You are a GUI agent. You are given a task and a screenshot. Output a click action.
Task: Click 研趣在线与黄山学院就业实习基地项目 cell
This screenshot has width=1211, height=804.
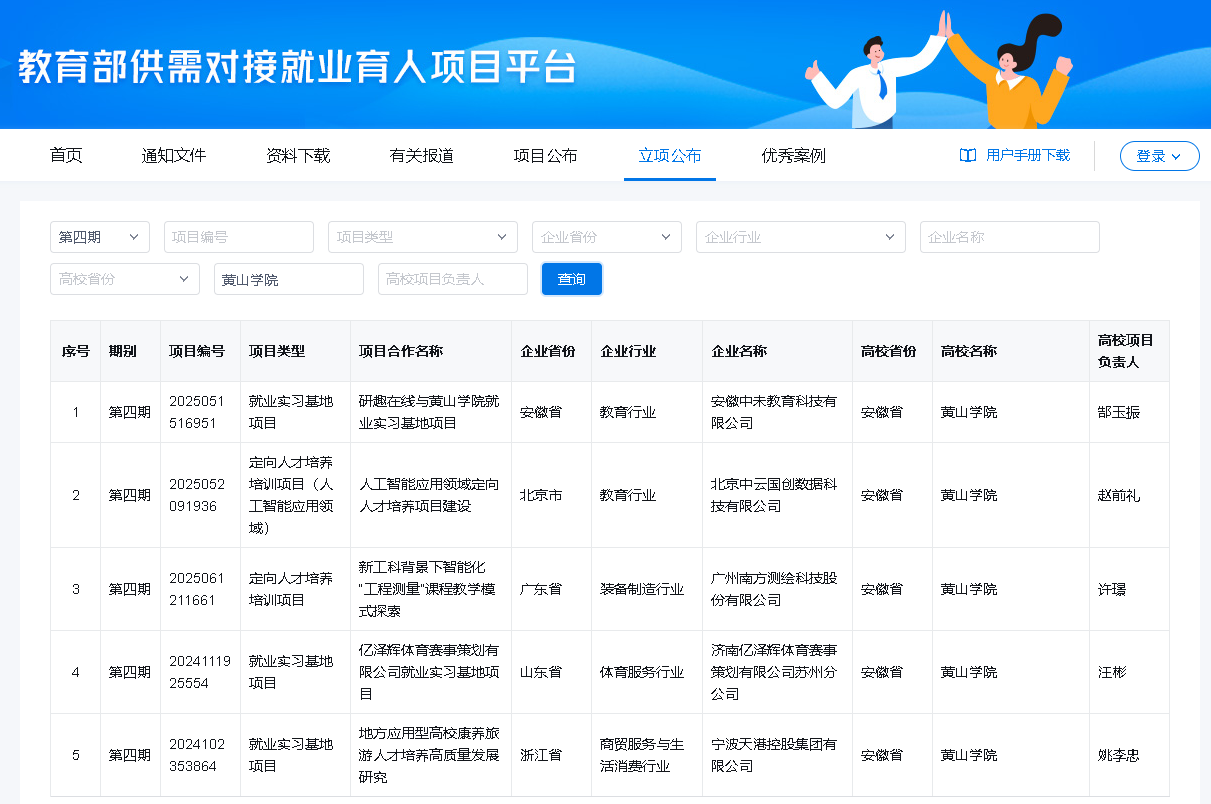[429, 412]
